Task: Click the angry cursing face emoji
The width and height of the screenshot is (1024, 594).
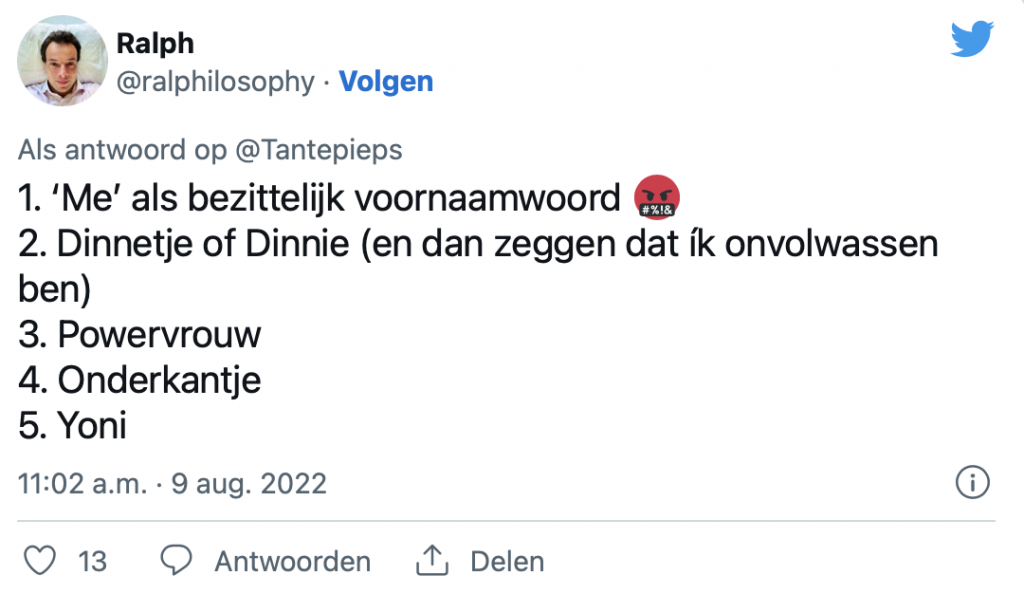Action: [x=657, y=198]
